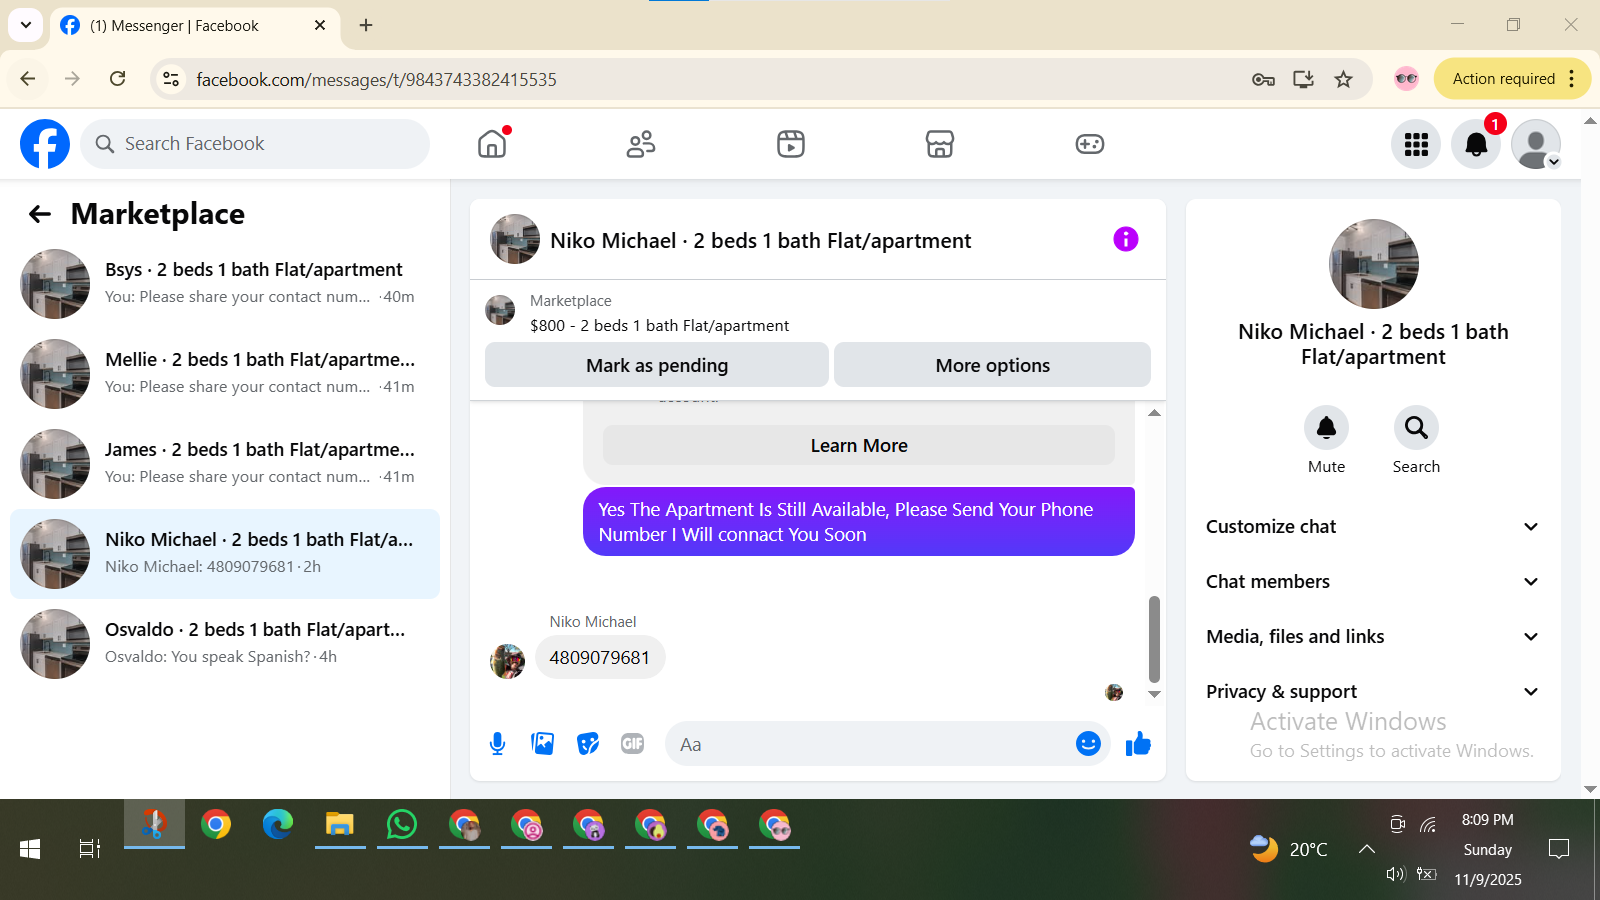This screenshot has width=1600, height=900.
Task: Click Mark as pending button
Action: 657,365
